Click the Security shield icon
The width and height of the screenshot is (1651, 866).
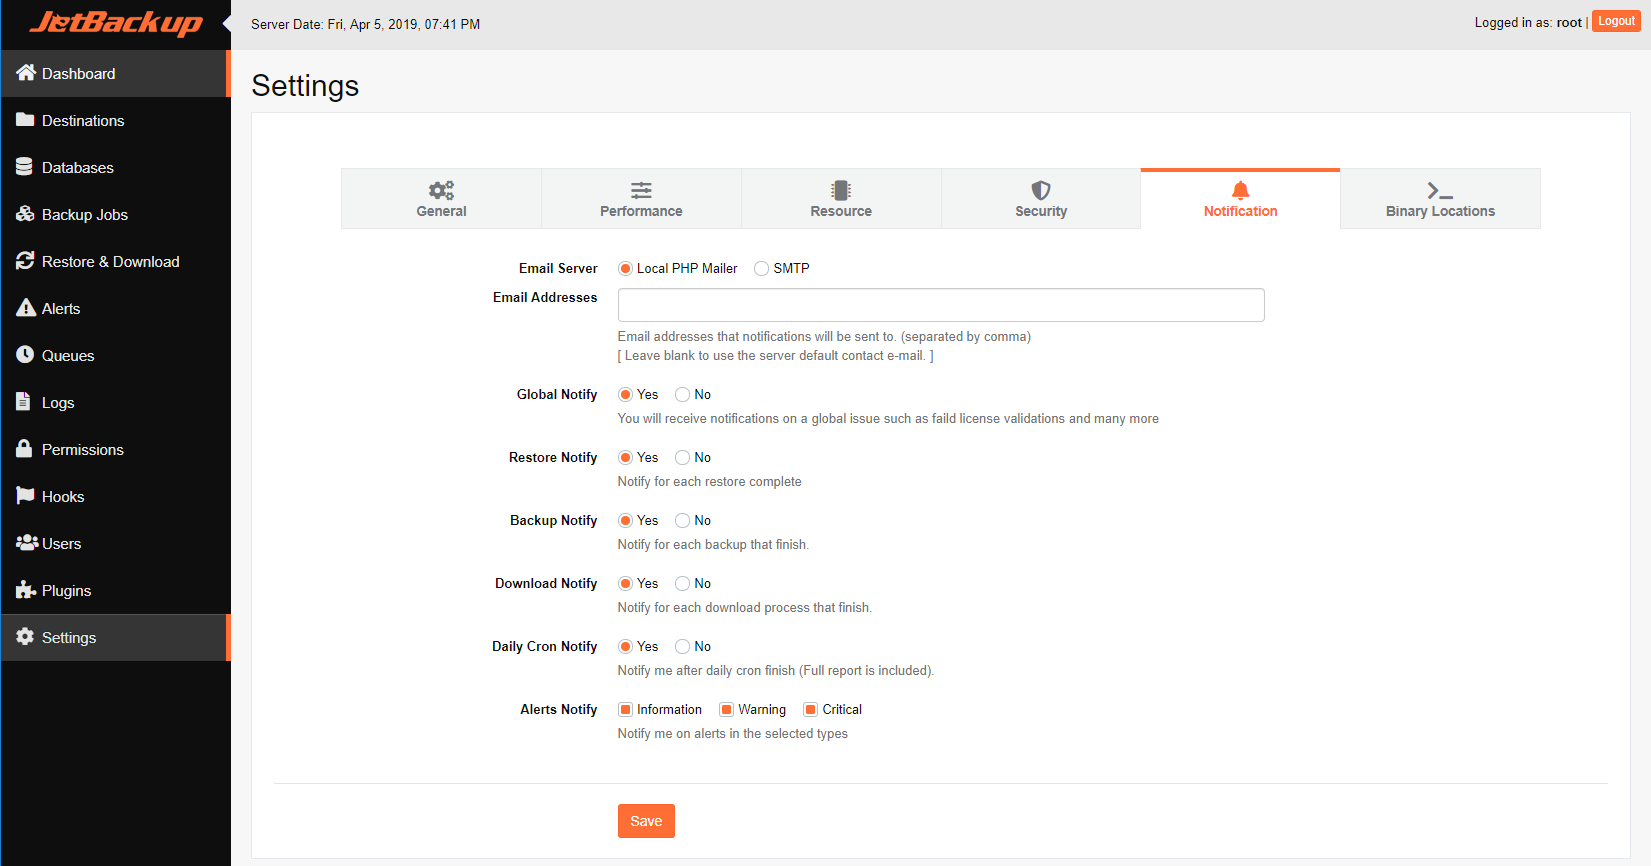tap(1041, 190)
